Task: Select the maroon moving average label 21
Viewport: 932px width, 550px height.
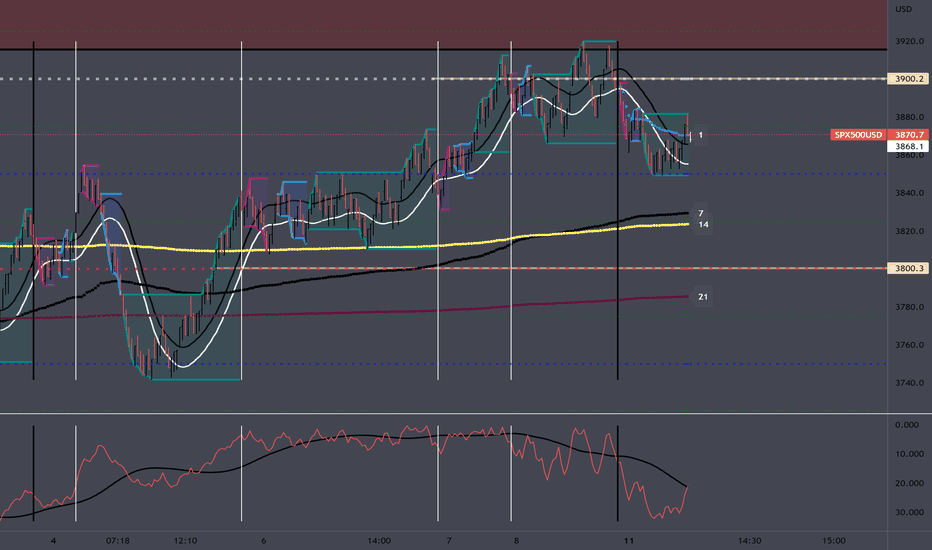Action: pos(703,297)
